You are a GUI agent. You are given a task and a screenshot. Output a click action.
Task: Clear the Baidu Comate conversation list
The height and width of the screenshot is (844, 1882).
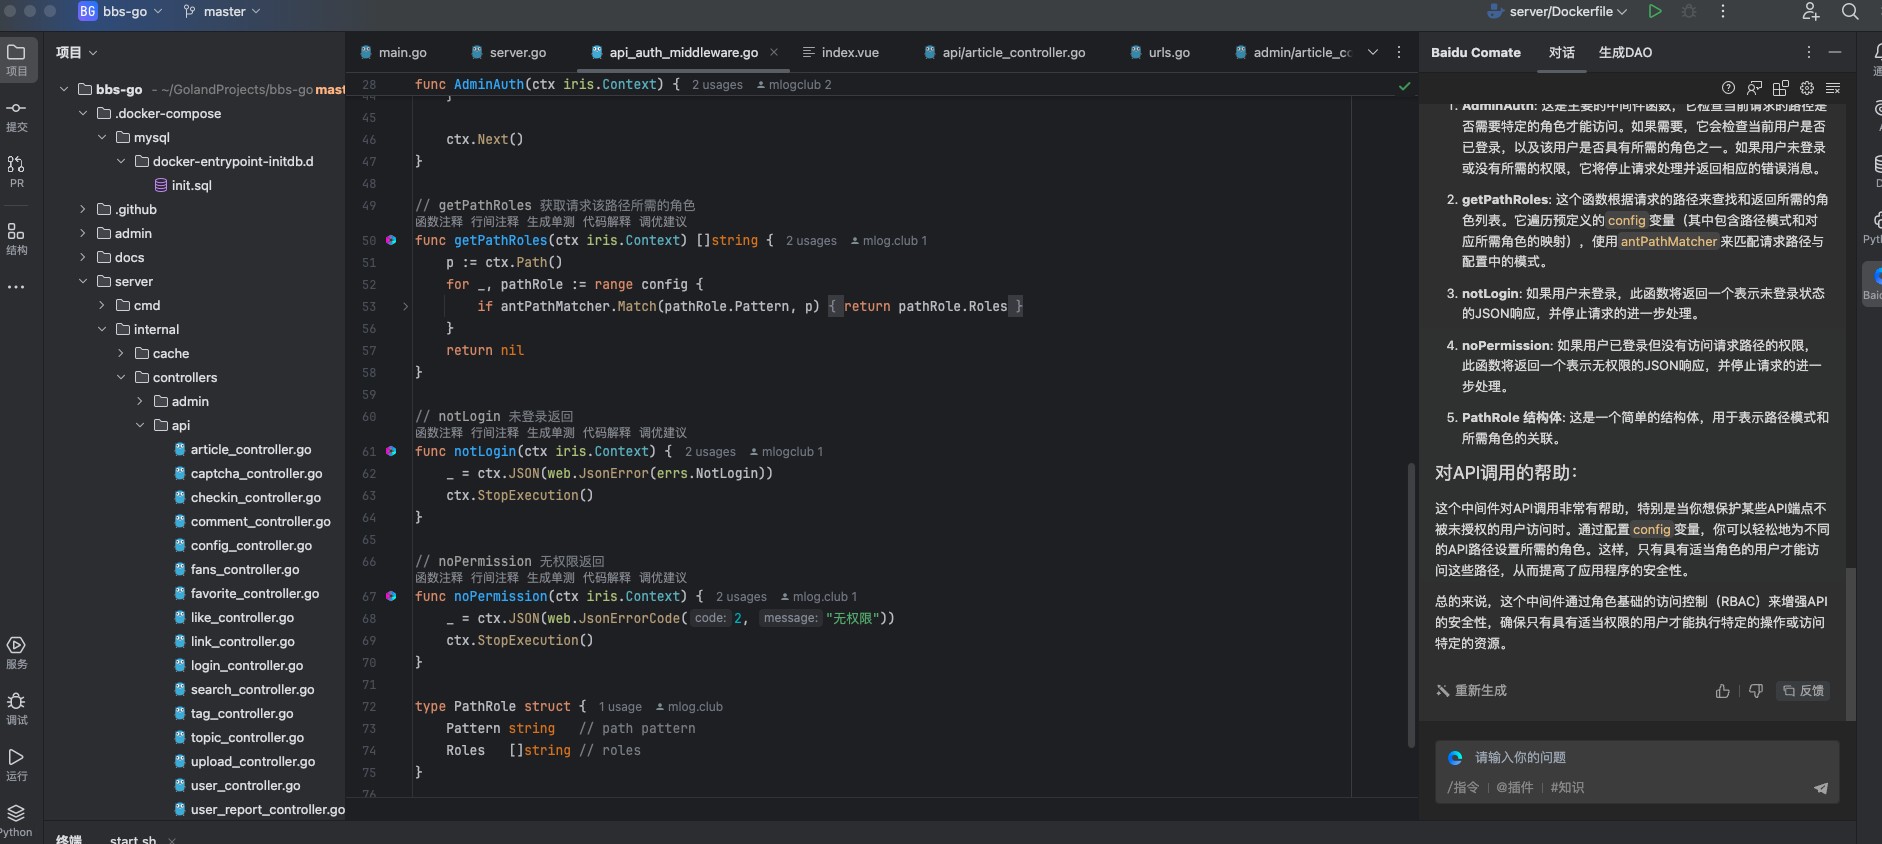tap(1833, 88)
